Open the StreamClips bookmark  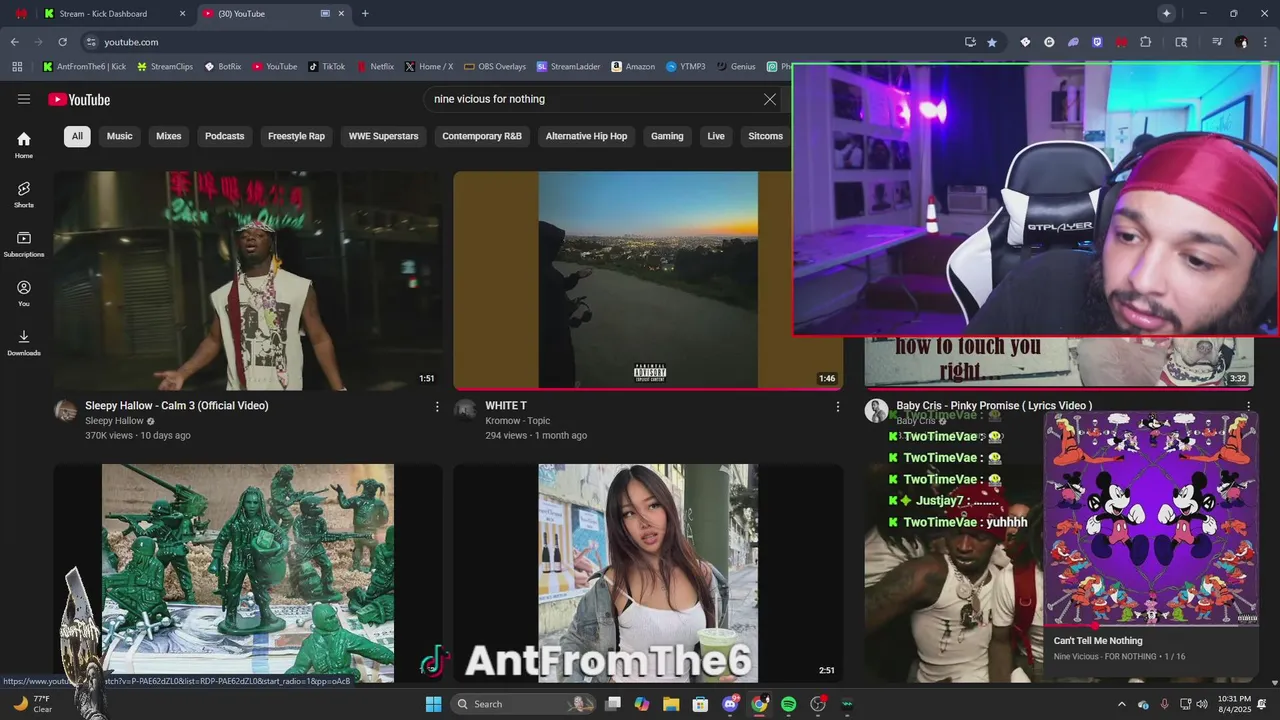tap(164, 67)
